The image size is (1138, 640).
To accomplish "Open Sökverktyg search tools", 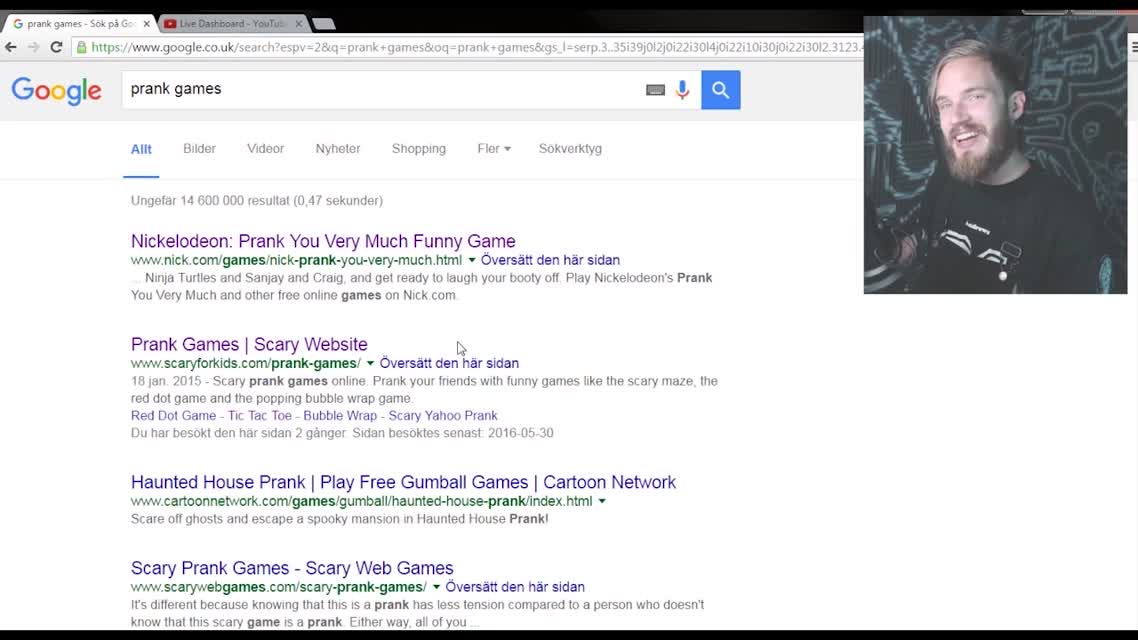I will [570, 149].
